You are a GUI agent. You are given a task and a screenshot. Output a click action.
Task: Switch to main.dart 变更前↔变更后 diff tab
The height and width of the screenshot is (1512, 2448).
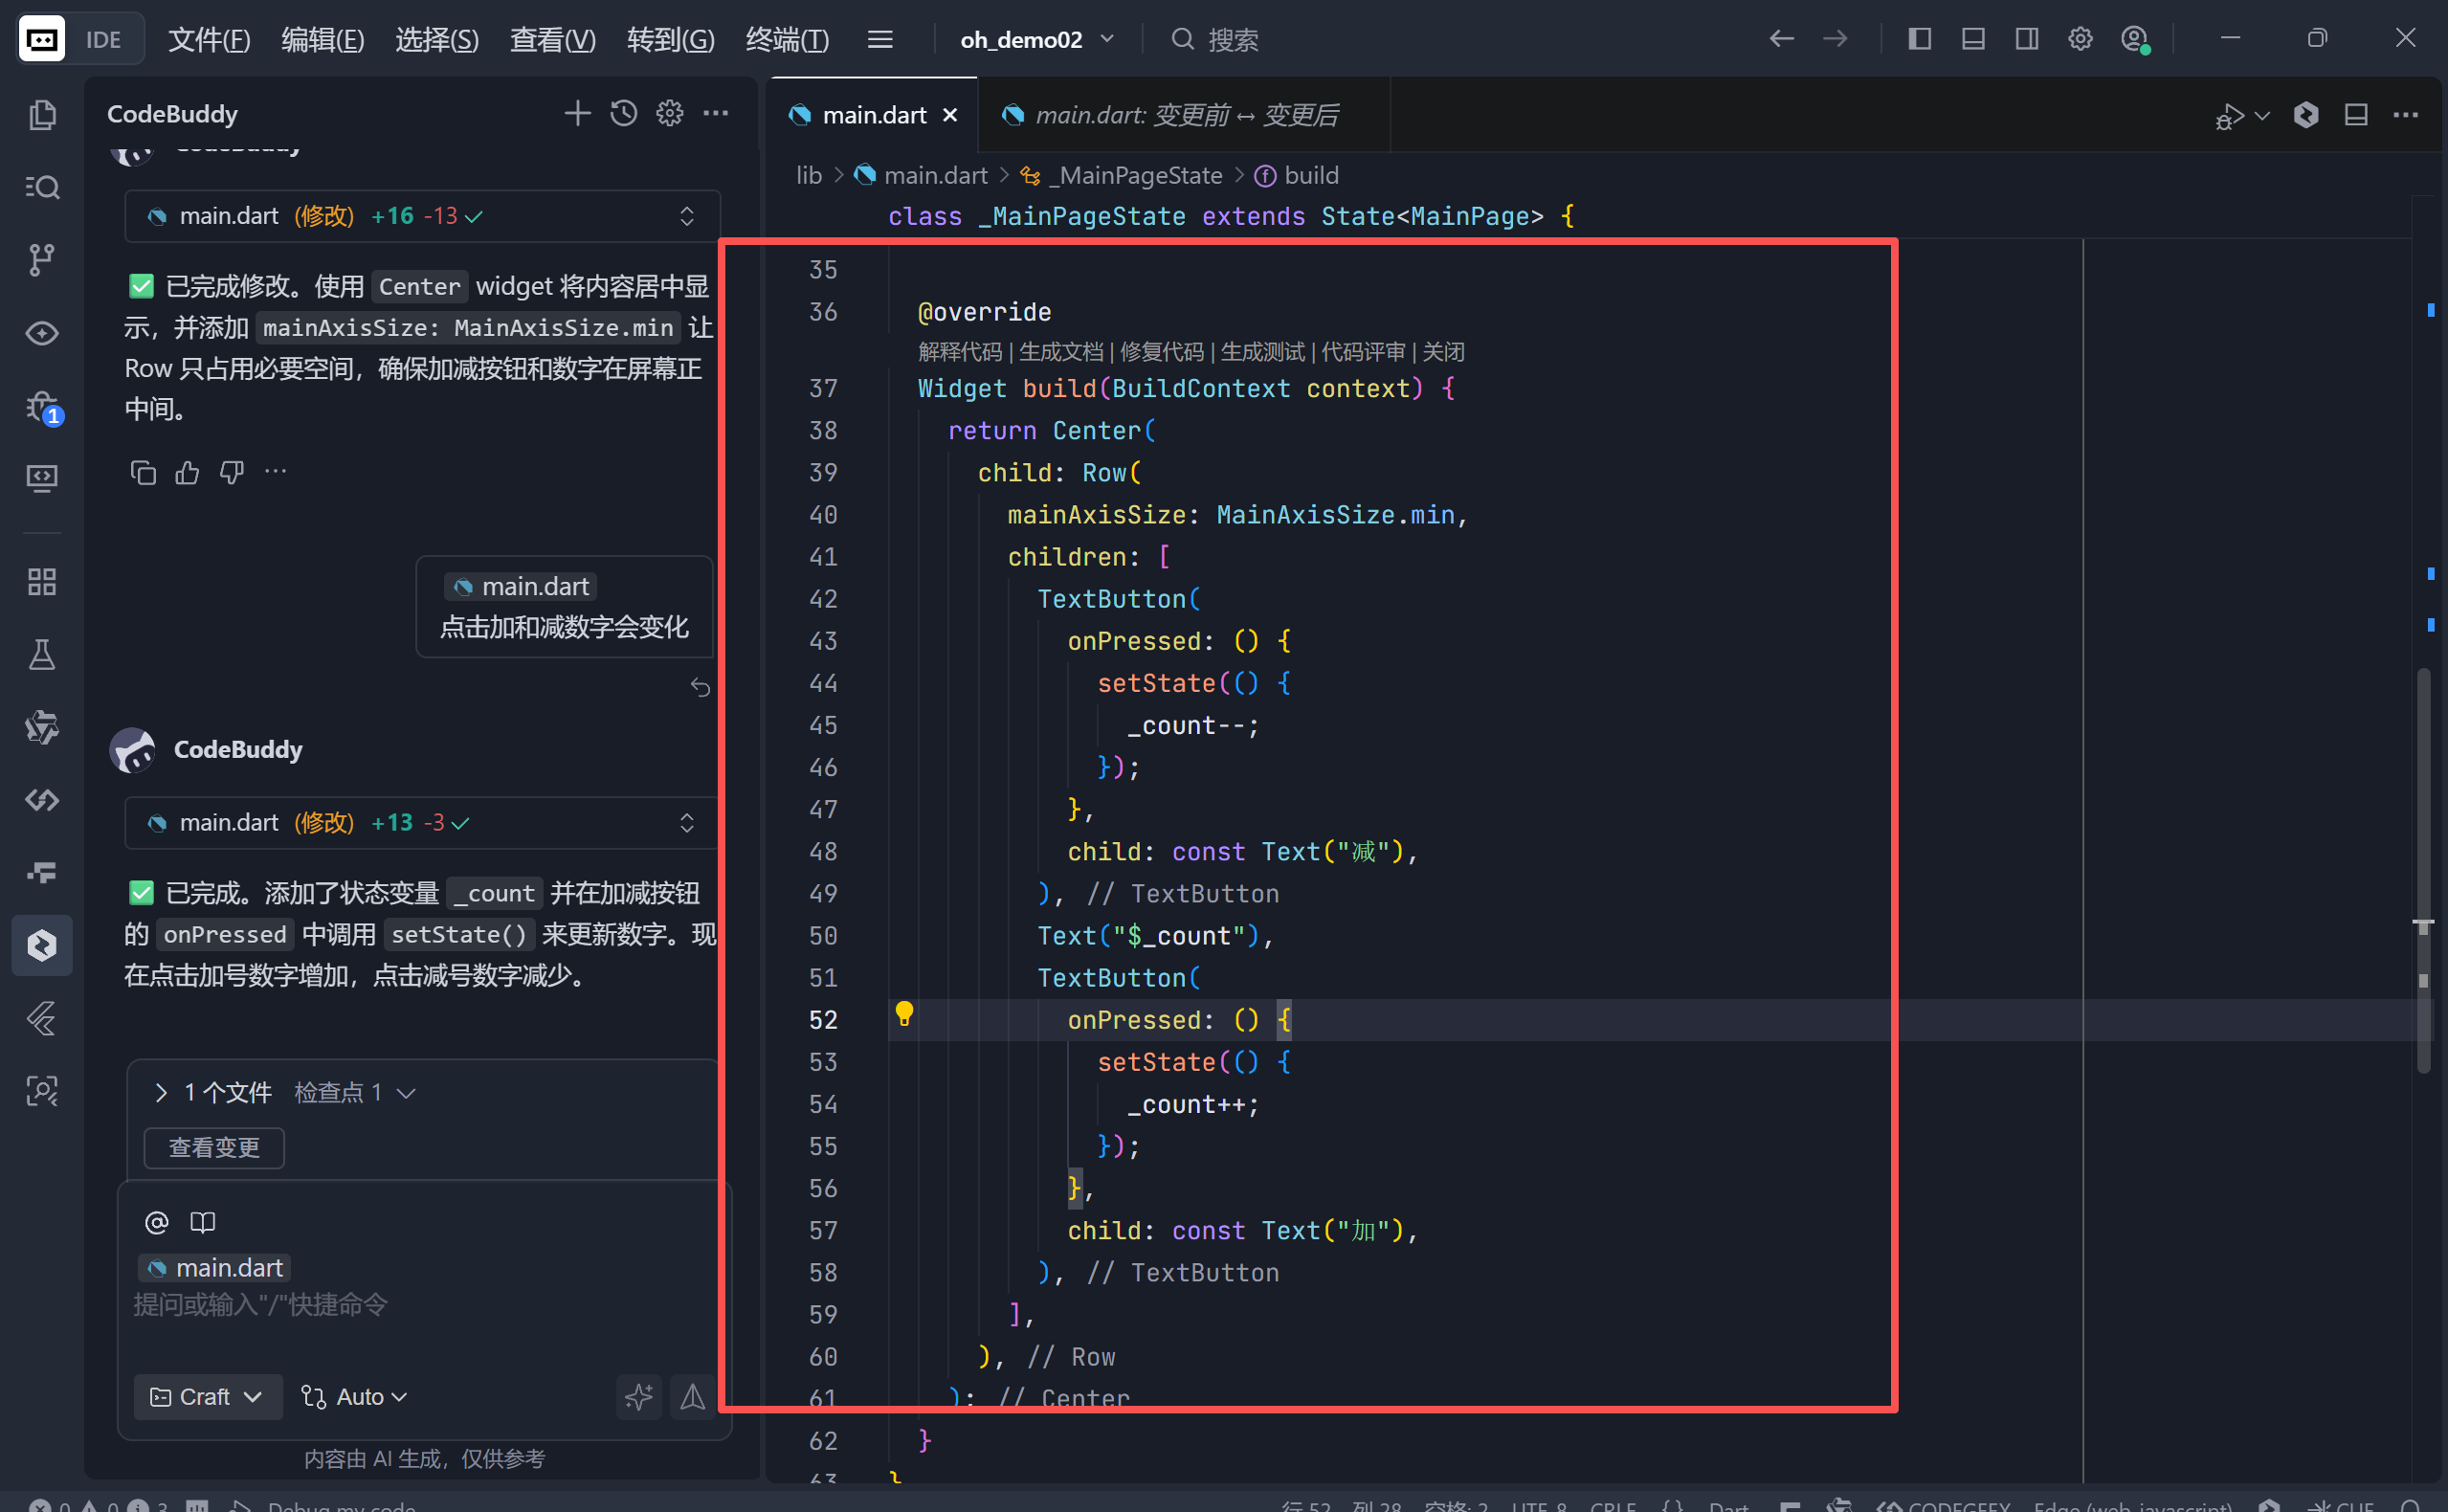coord(1184,115)
